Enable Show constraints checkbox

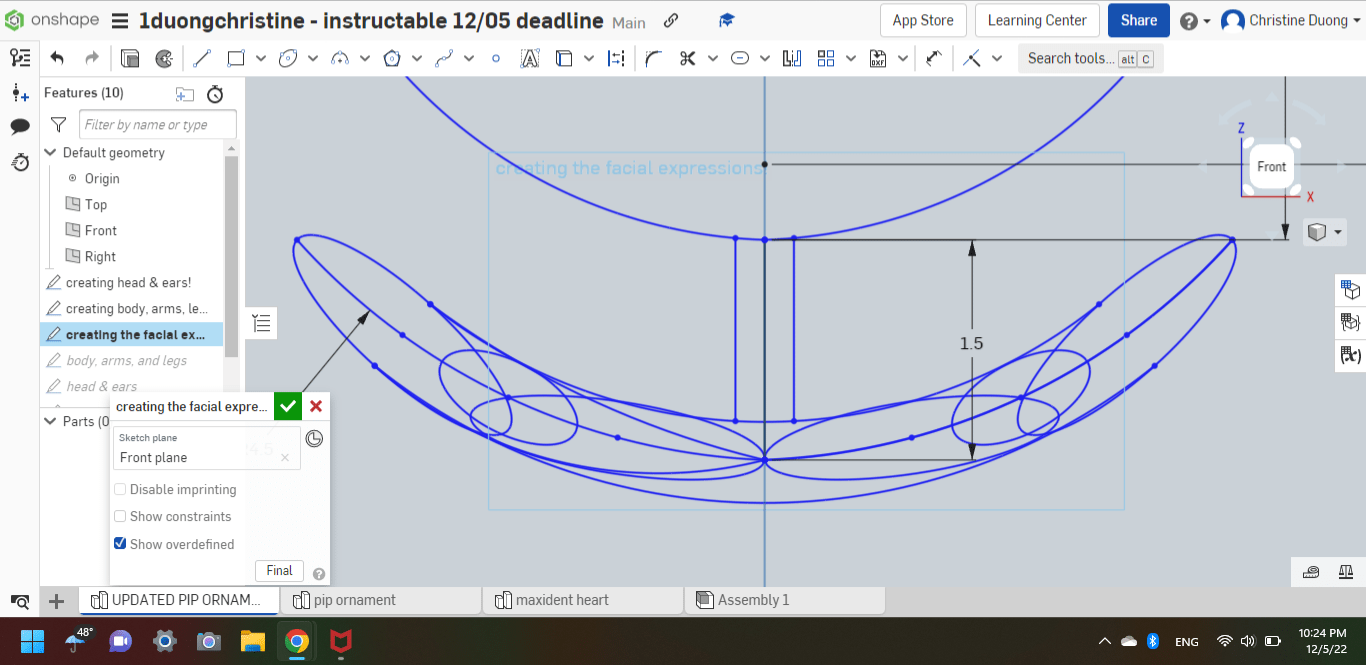[120, 516]
